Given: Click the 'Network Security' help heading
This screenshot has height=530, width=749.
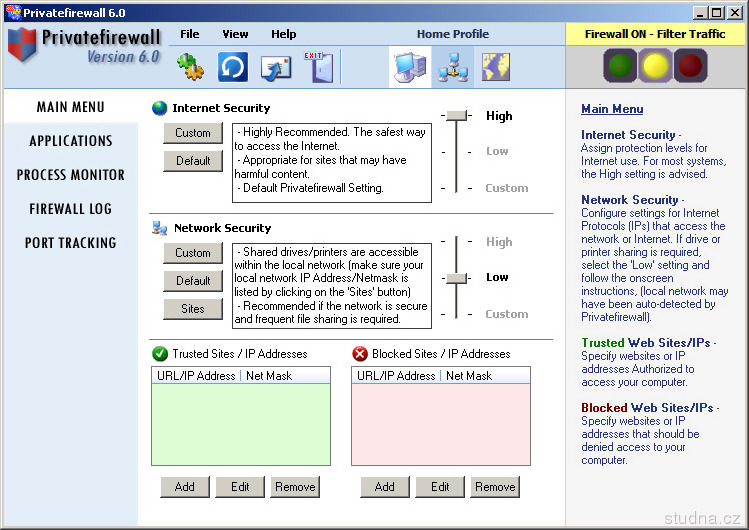Looking at the screenshot, I should (630, 200).
